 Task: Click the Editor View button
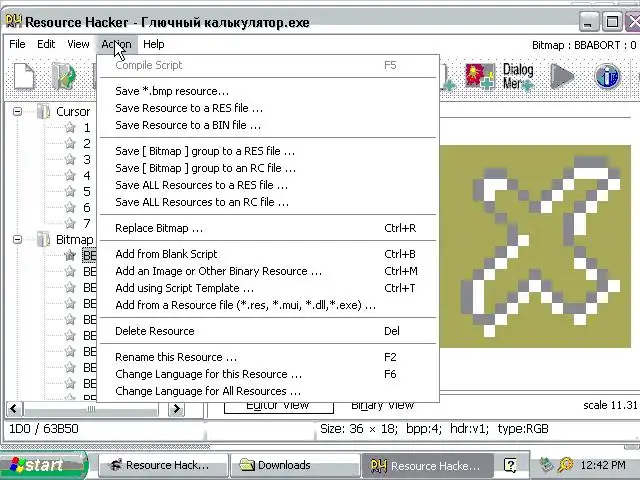pyautogui.click(x=279, y=407)
